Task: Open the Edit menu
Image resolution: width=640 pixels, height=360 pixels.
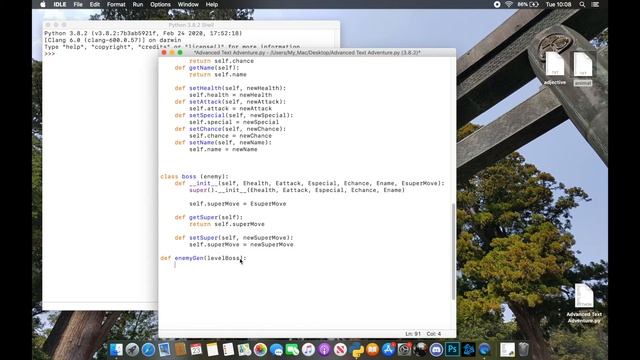Action: coord(95,4)
